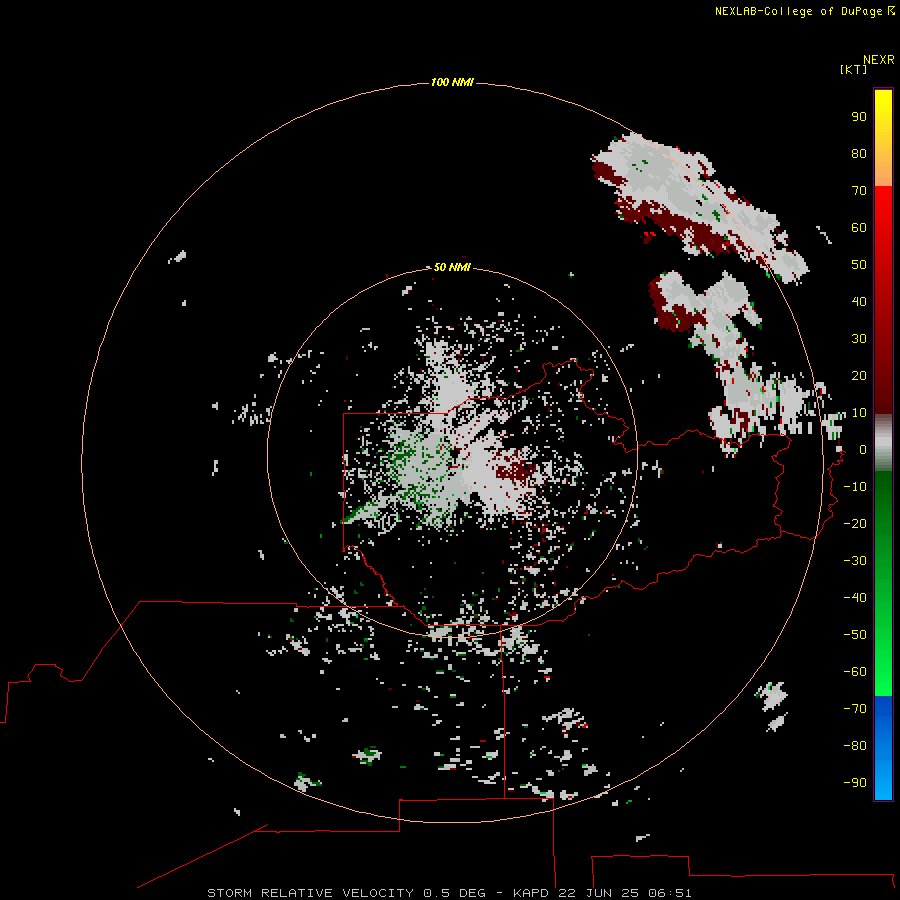Click the KAPD 22 JUN 25 06:51 timestamp
This screenshot has width=900, height=900.
point(602,893)
